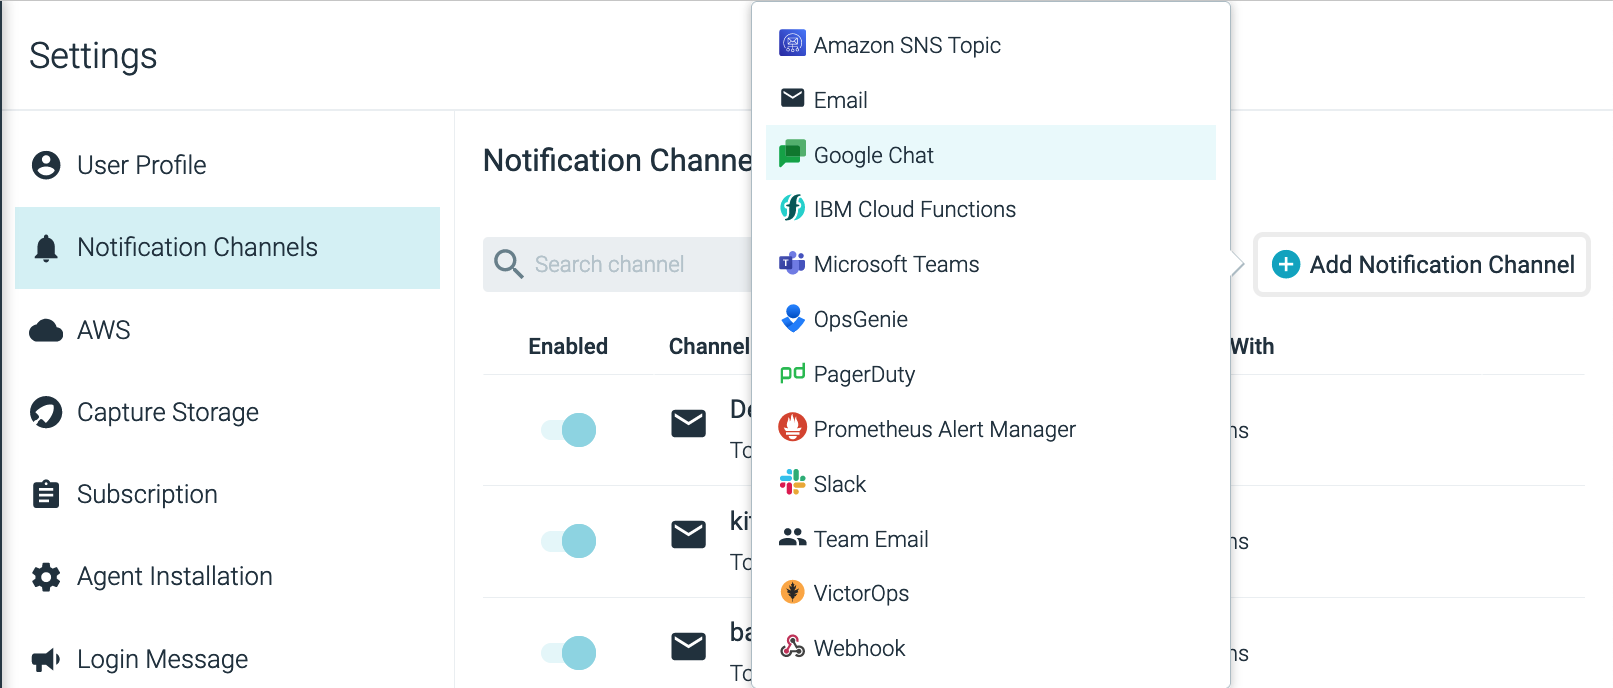Click the Microsoft Teams logo icon
The width and height of the screenshot is (1613, 688).
click(792, 263)
